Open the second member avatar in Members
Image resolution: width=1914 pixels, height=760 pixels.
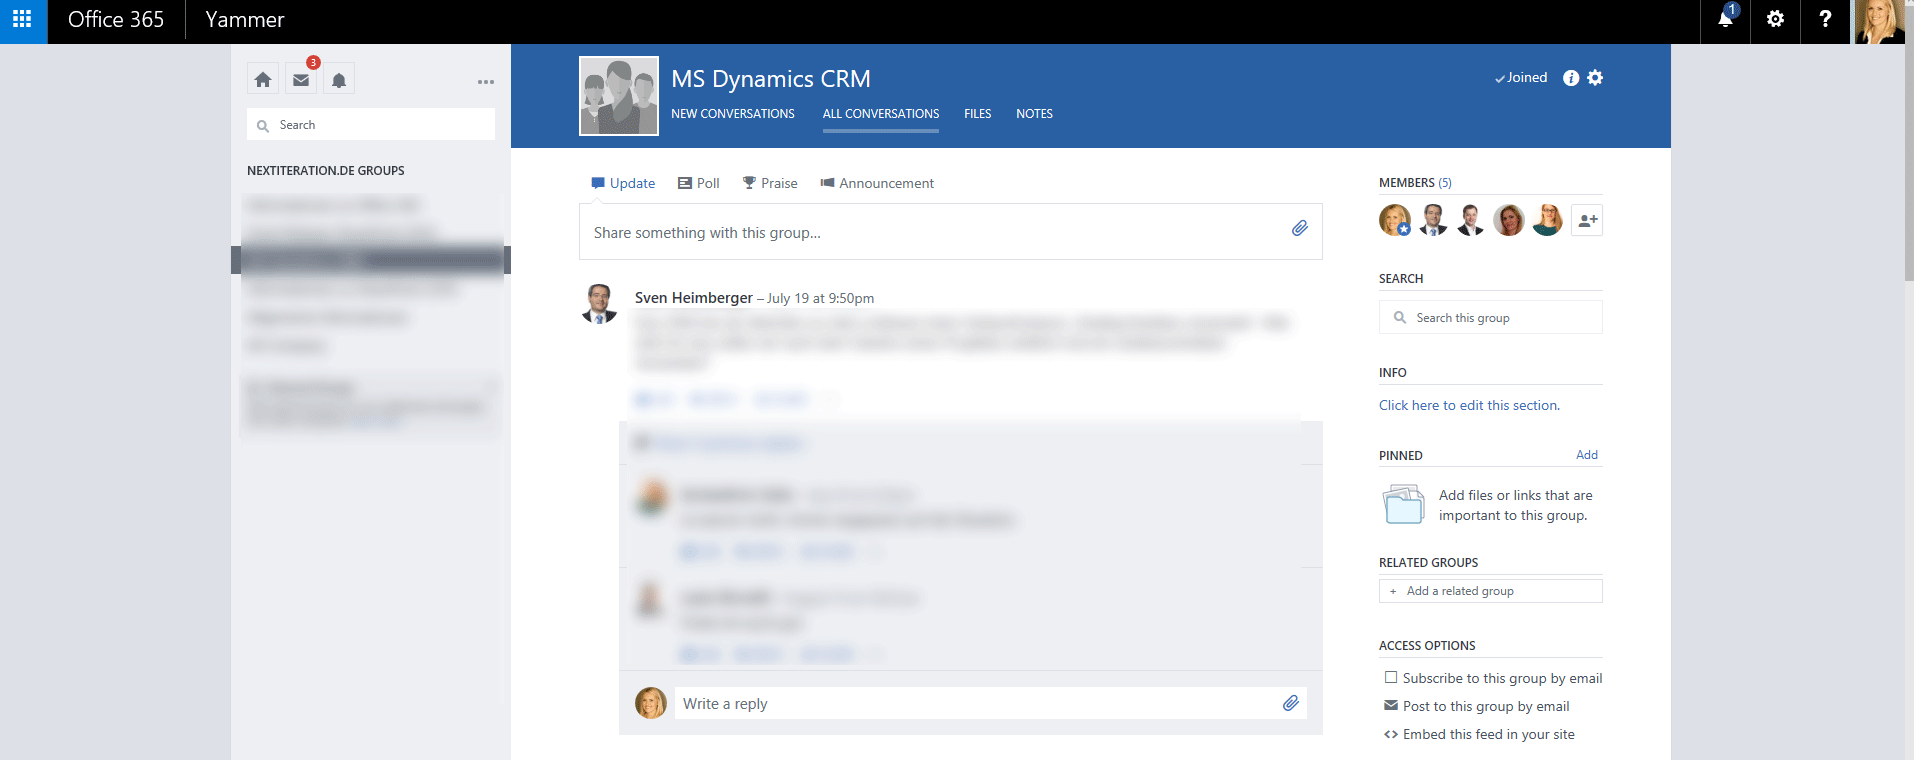click(x=1433, y=220)
